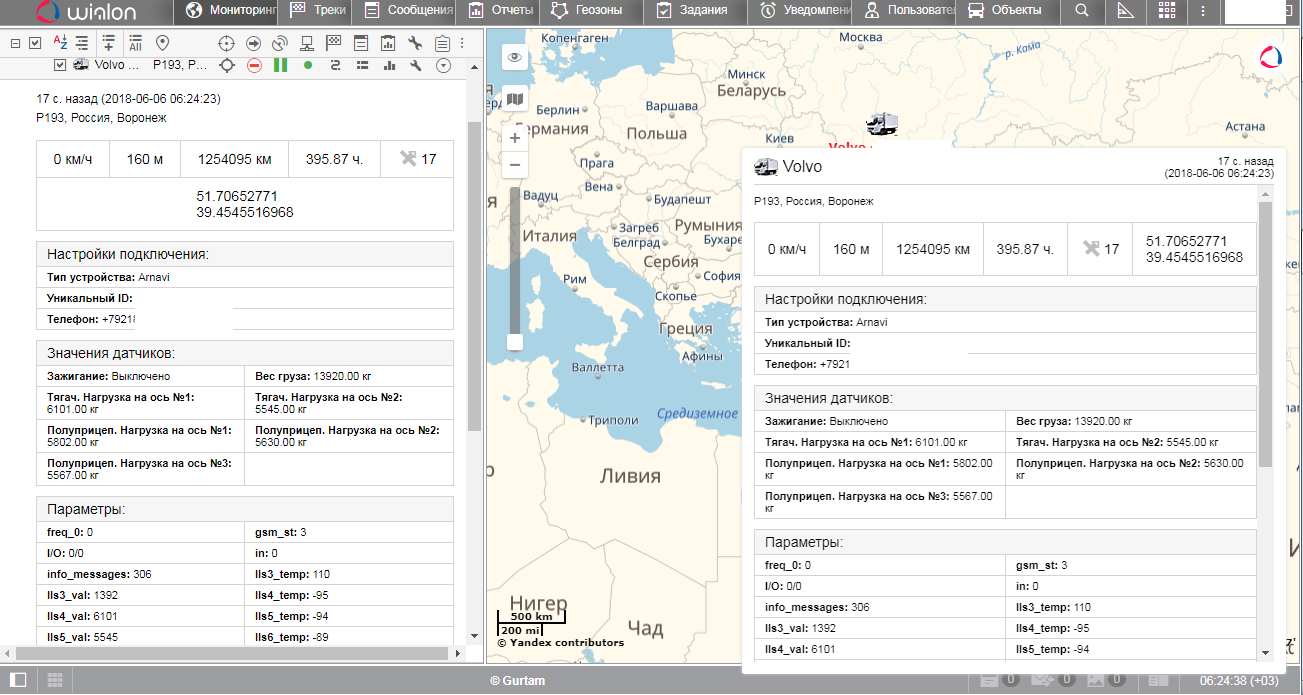Zoom in the map with plus button
This screenshot has height=695, width=1303.
(515, 138)
